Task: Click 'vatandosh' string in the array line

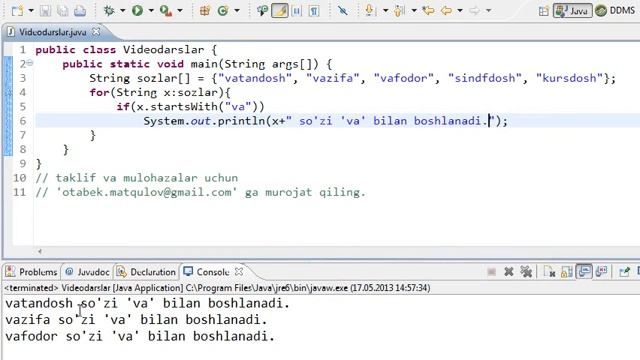Action: point(255,78)
